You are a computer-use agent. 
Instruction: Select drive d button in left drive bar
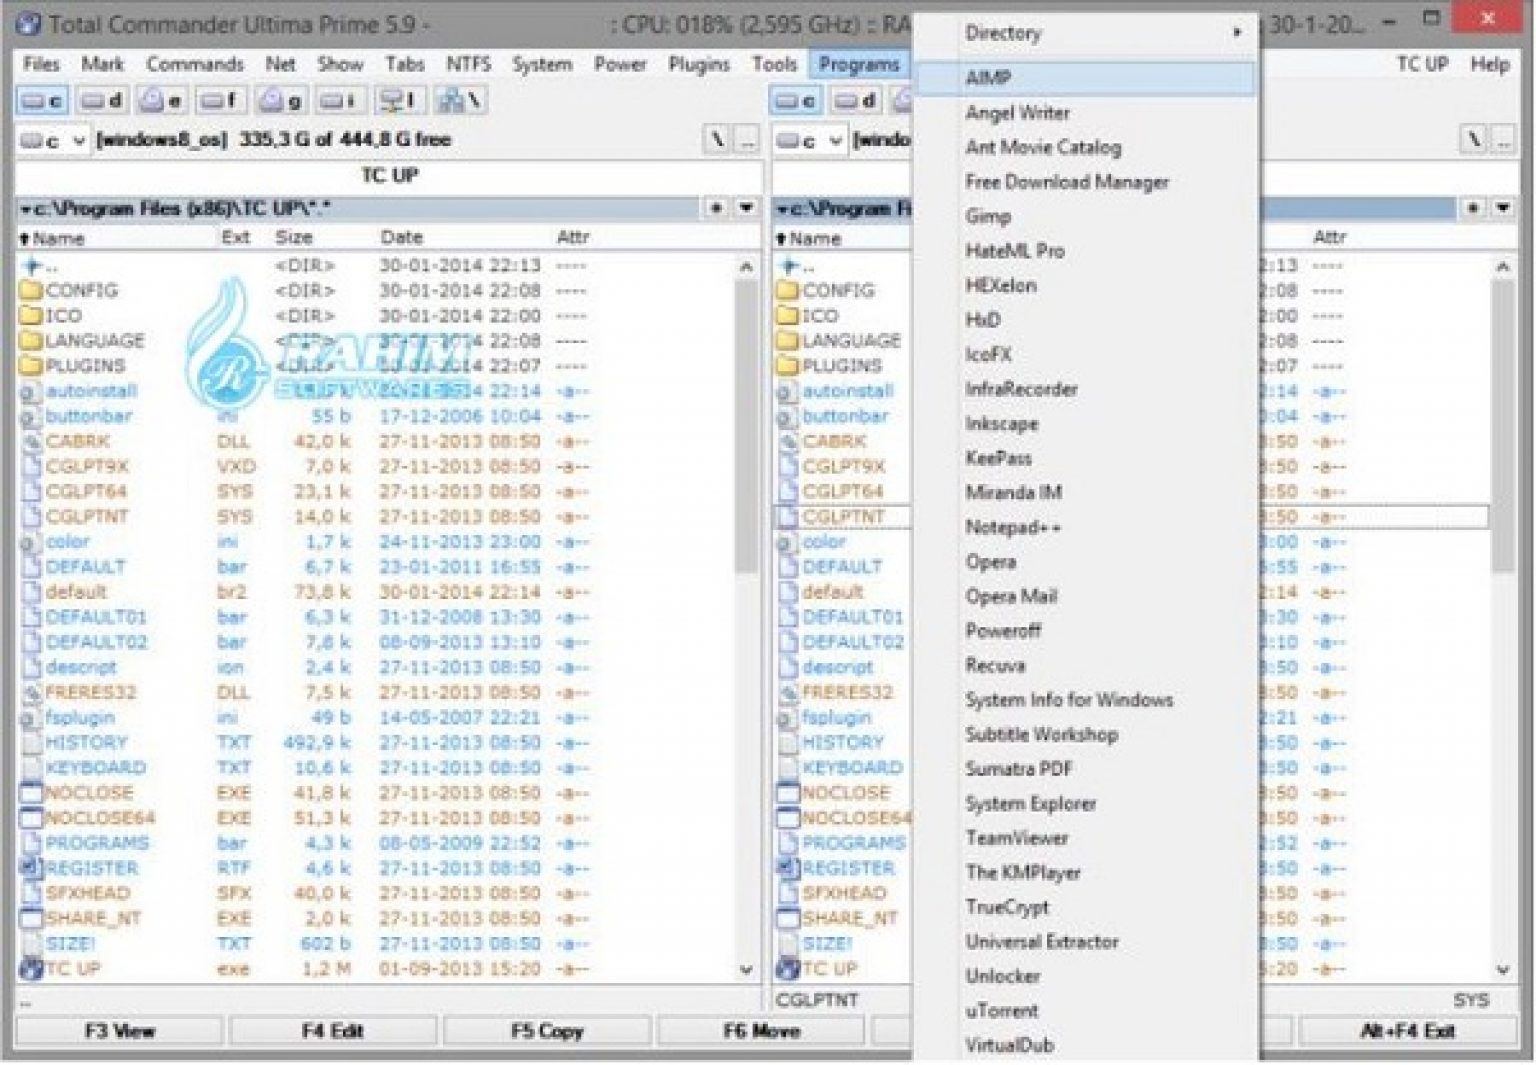[x=102, y=101]
